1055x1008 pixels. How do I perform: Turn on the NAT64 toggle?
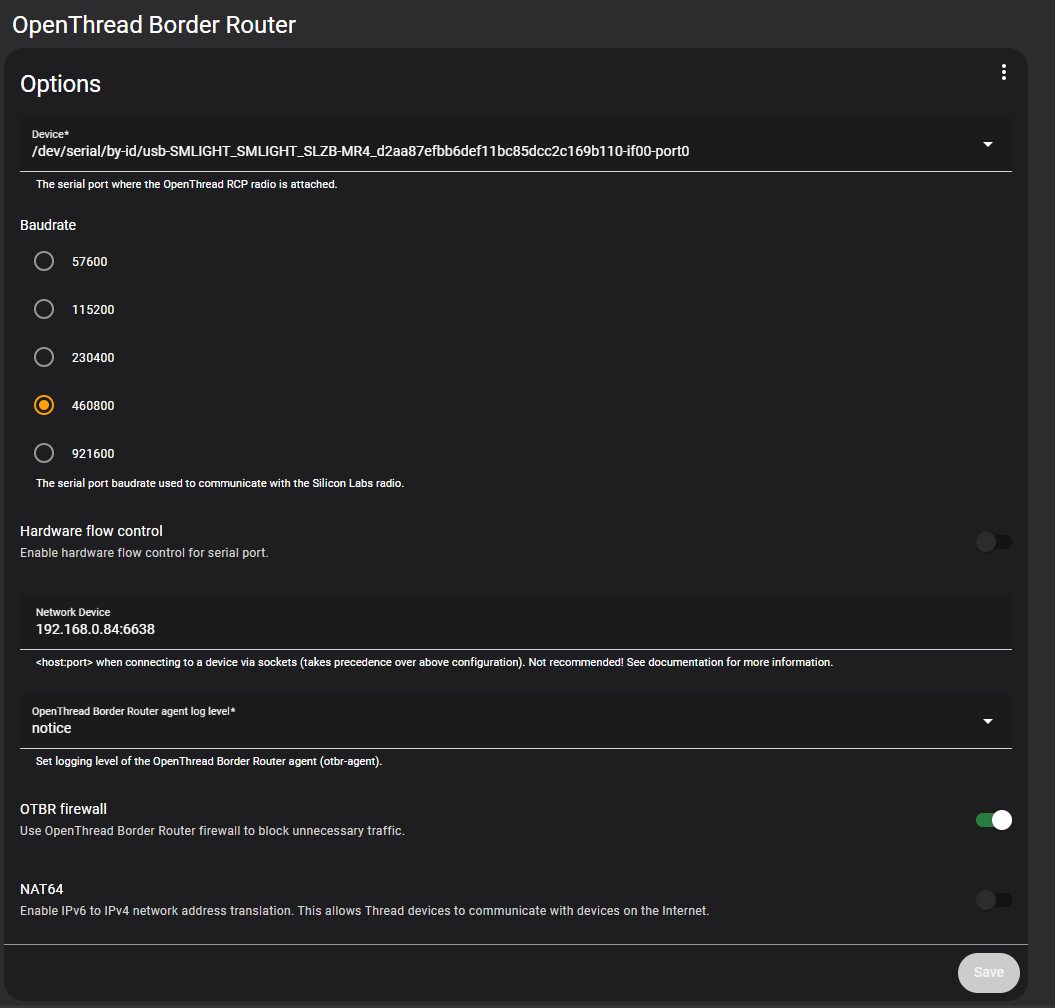993,900
